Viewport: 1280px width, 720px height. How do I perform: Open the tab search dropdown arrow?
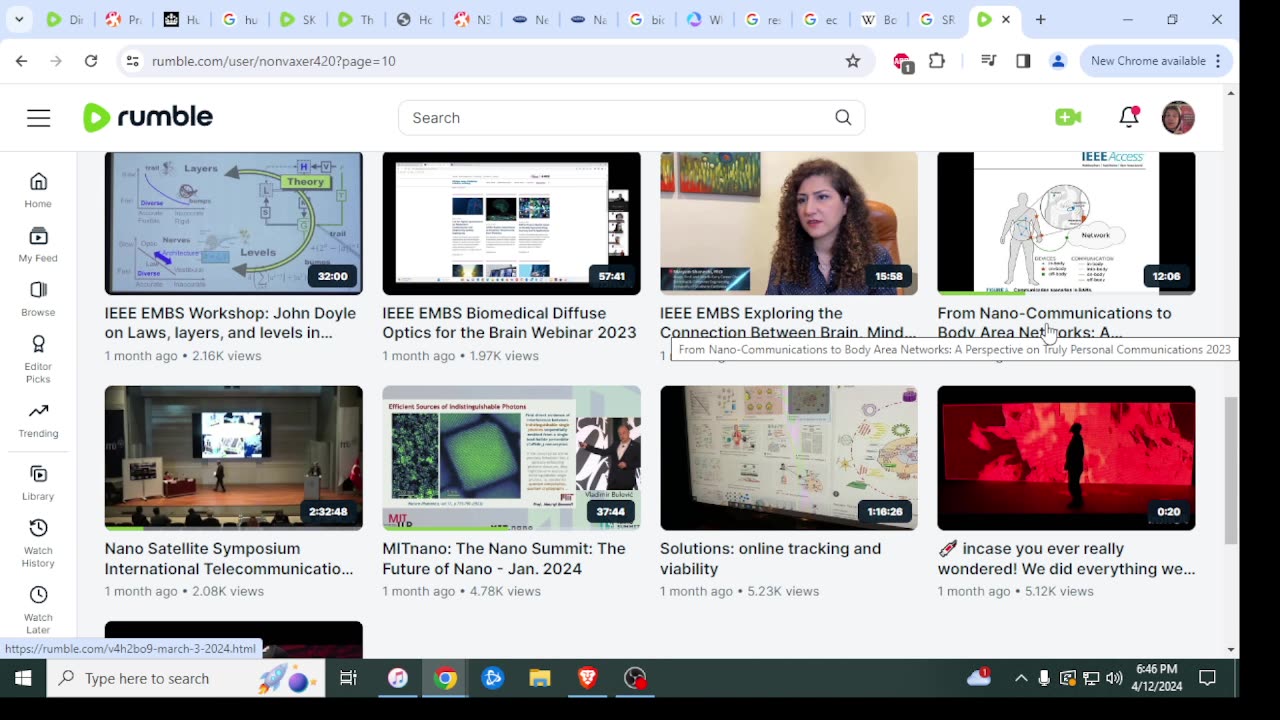coord(19,19)
